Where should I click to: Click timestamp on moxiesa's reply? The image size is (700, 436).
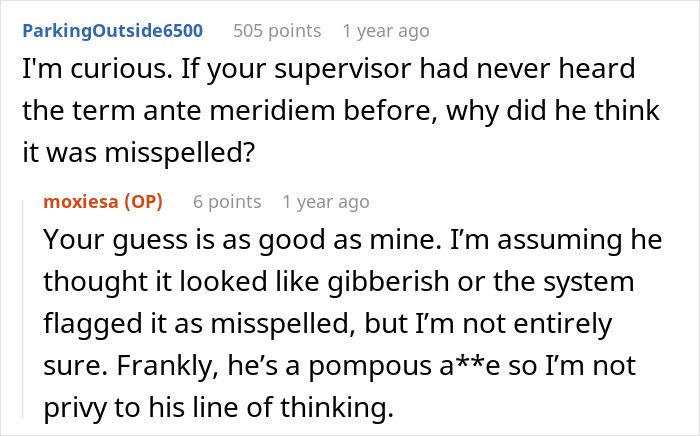(x=325, y=202)
